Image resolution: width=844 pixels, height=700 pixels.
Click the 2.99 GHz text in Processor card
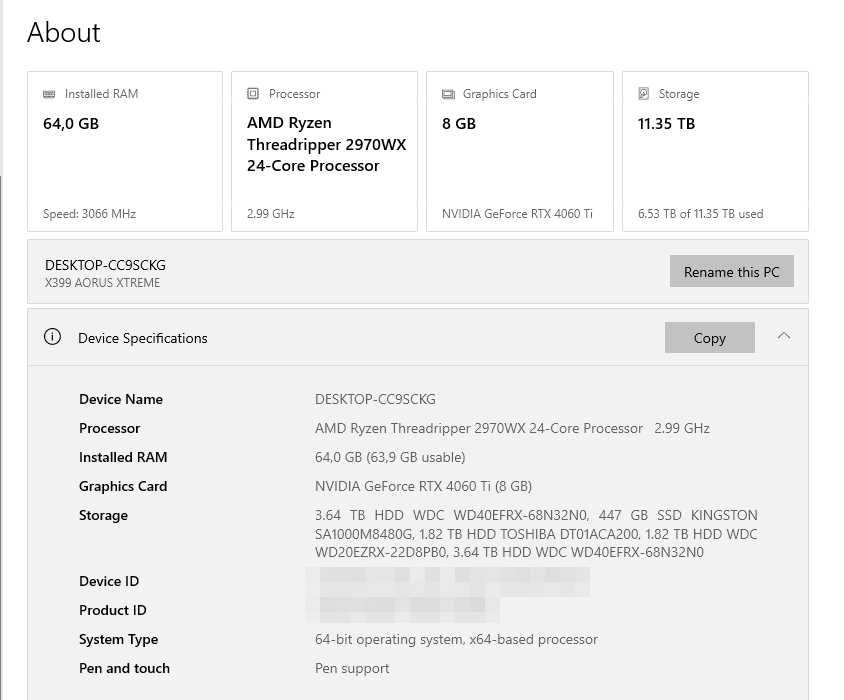(271, 214)
